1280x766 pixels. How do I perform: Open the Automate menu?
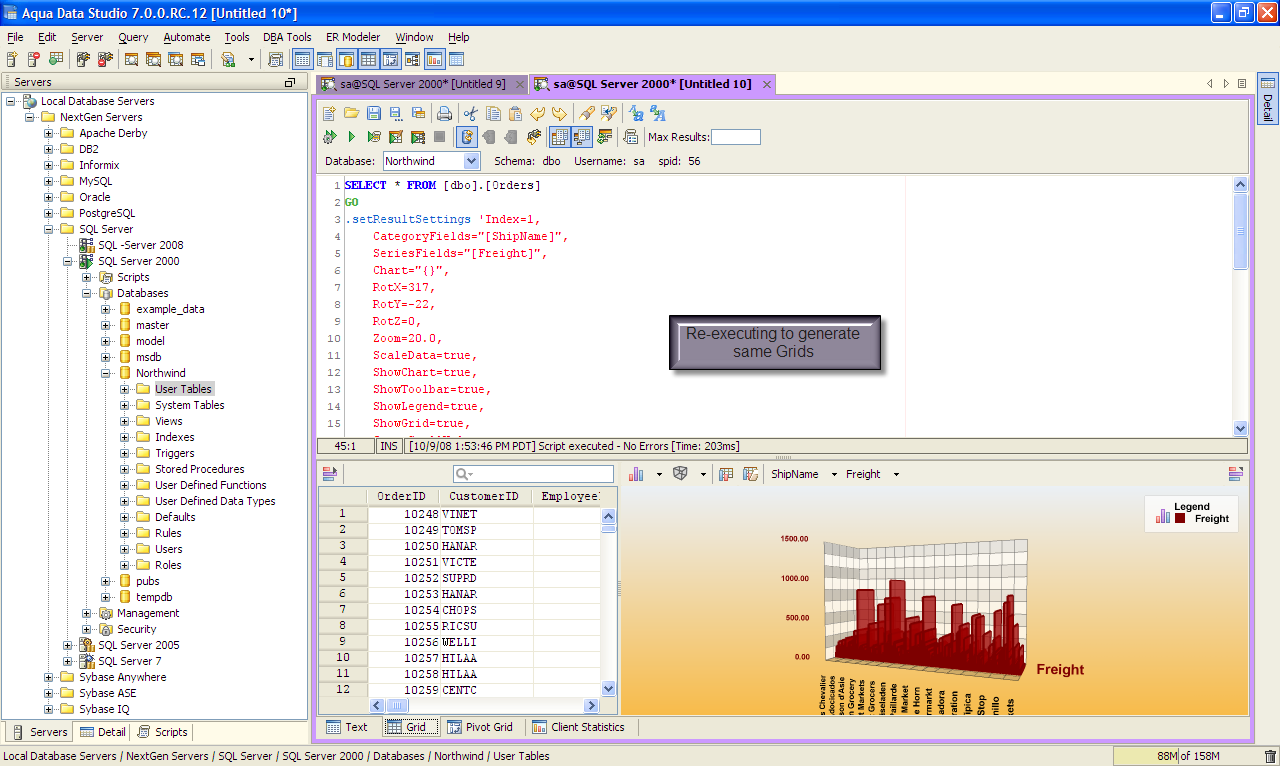point(187,37)
